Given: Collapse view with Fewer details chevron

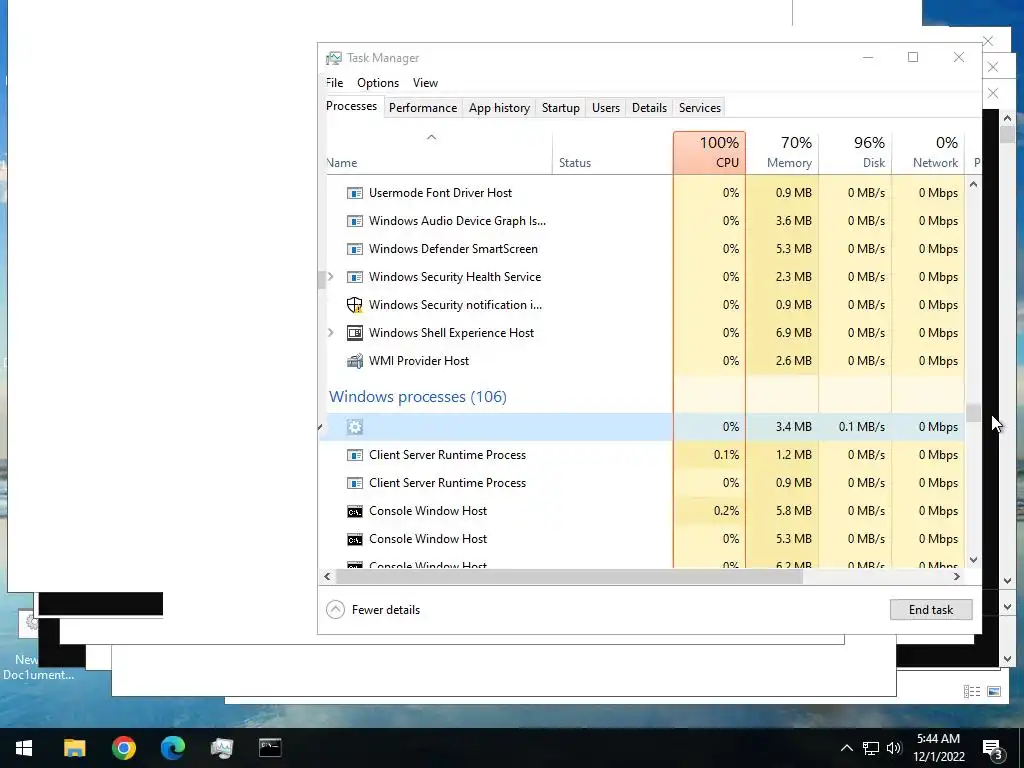Looking at the screenshot, I should point(335,609).
